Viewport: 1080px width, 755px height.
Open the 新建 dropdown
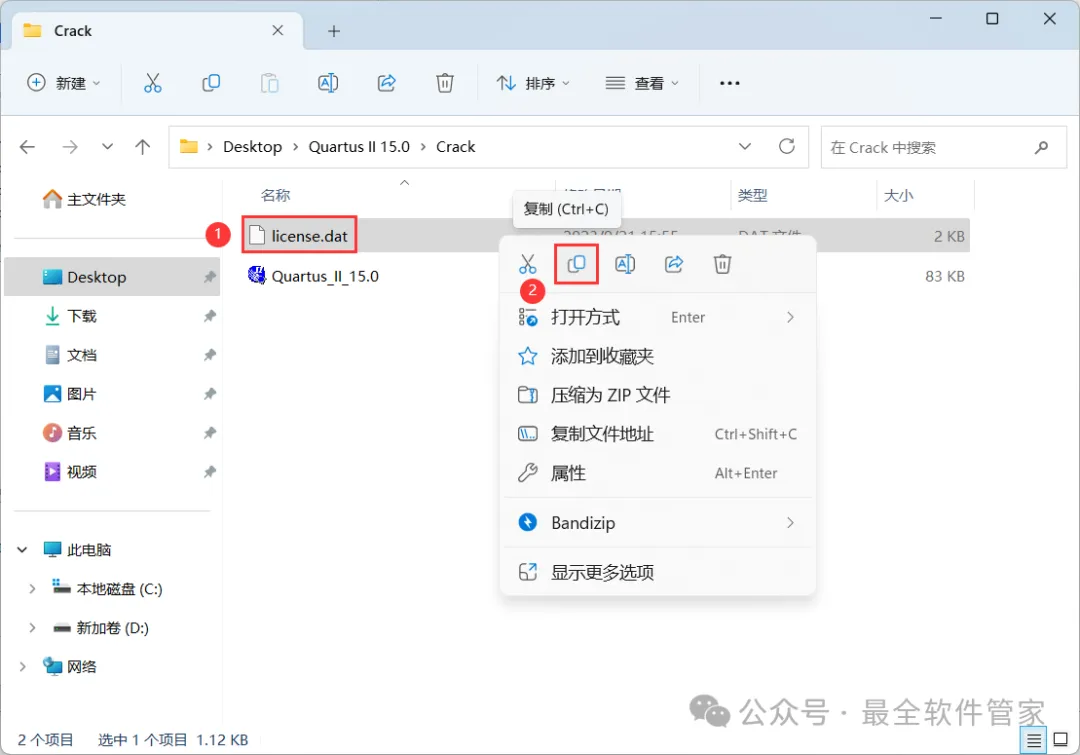point(63,83)
